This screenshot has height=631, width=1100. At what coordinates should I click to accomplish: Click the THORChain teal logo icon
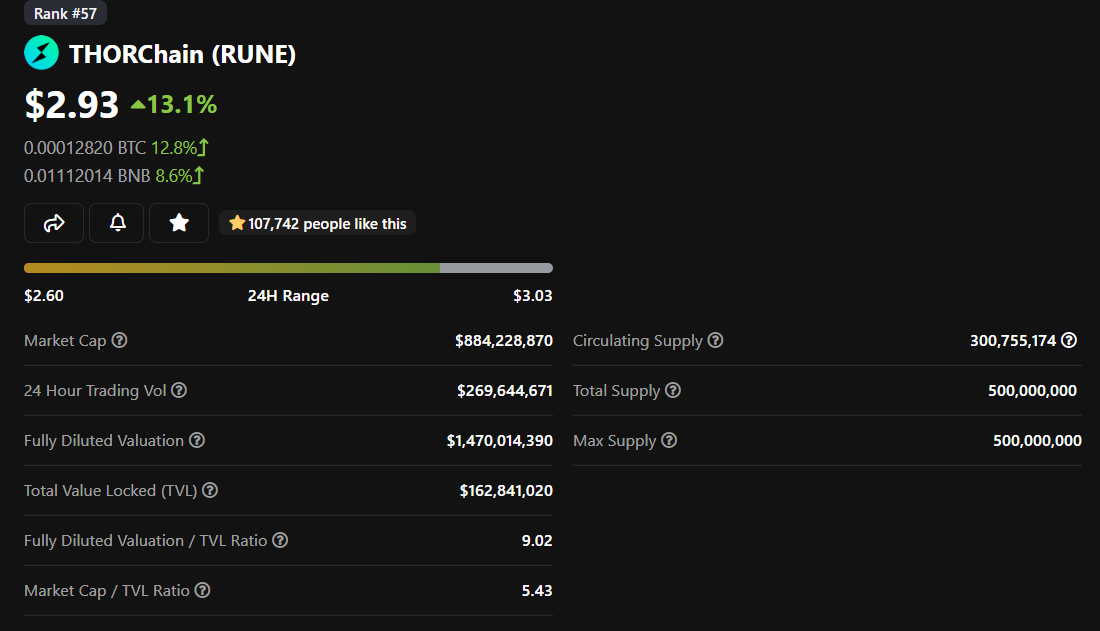[x=41, y=53]
